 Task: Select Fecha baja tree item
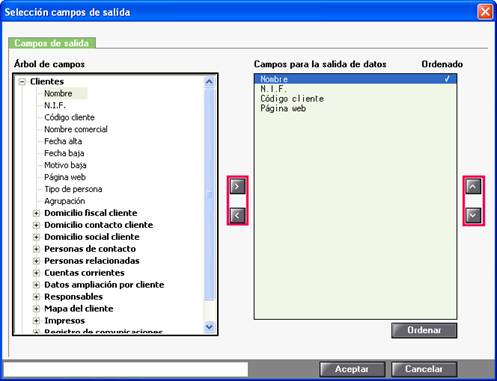pyautogui.click(x=64, y=153)
